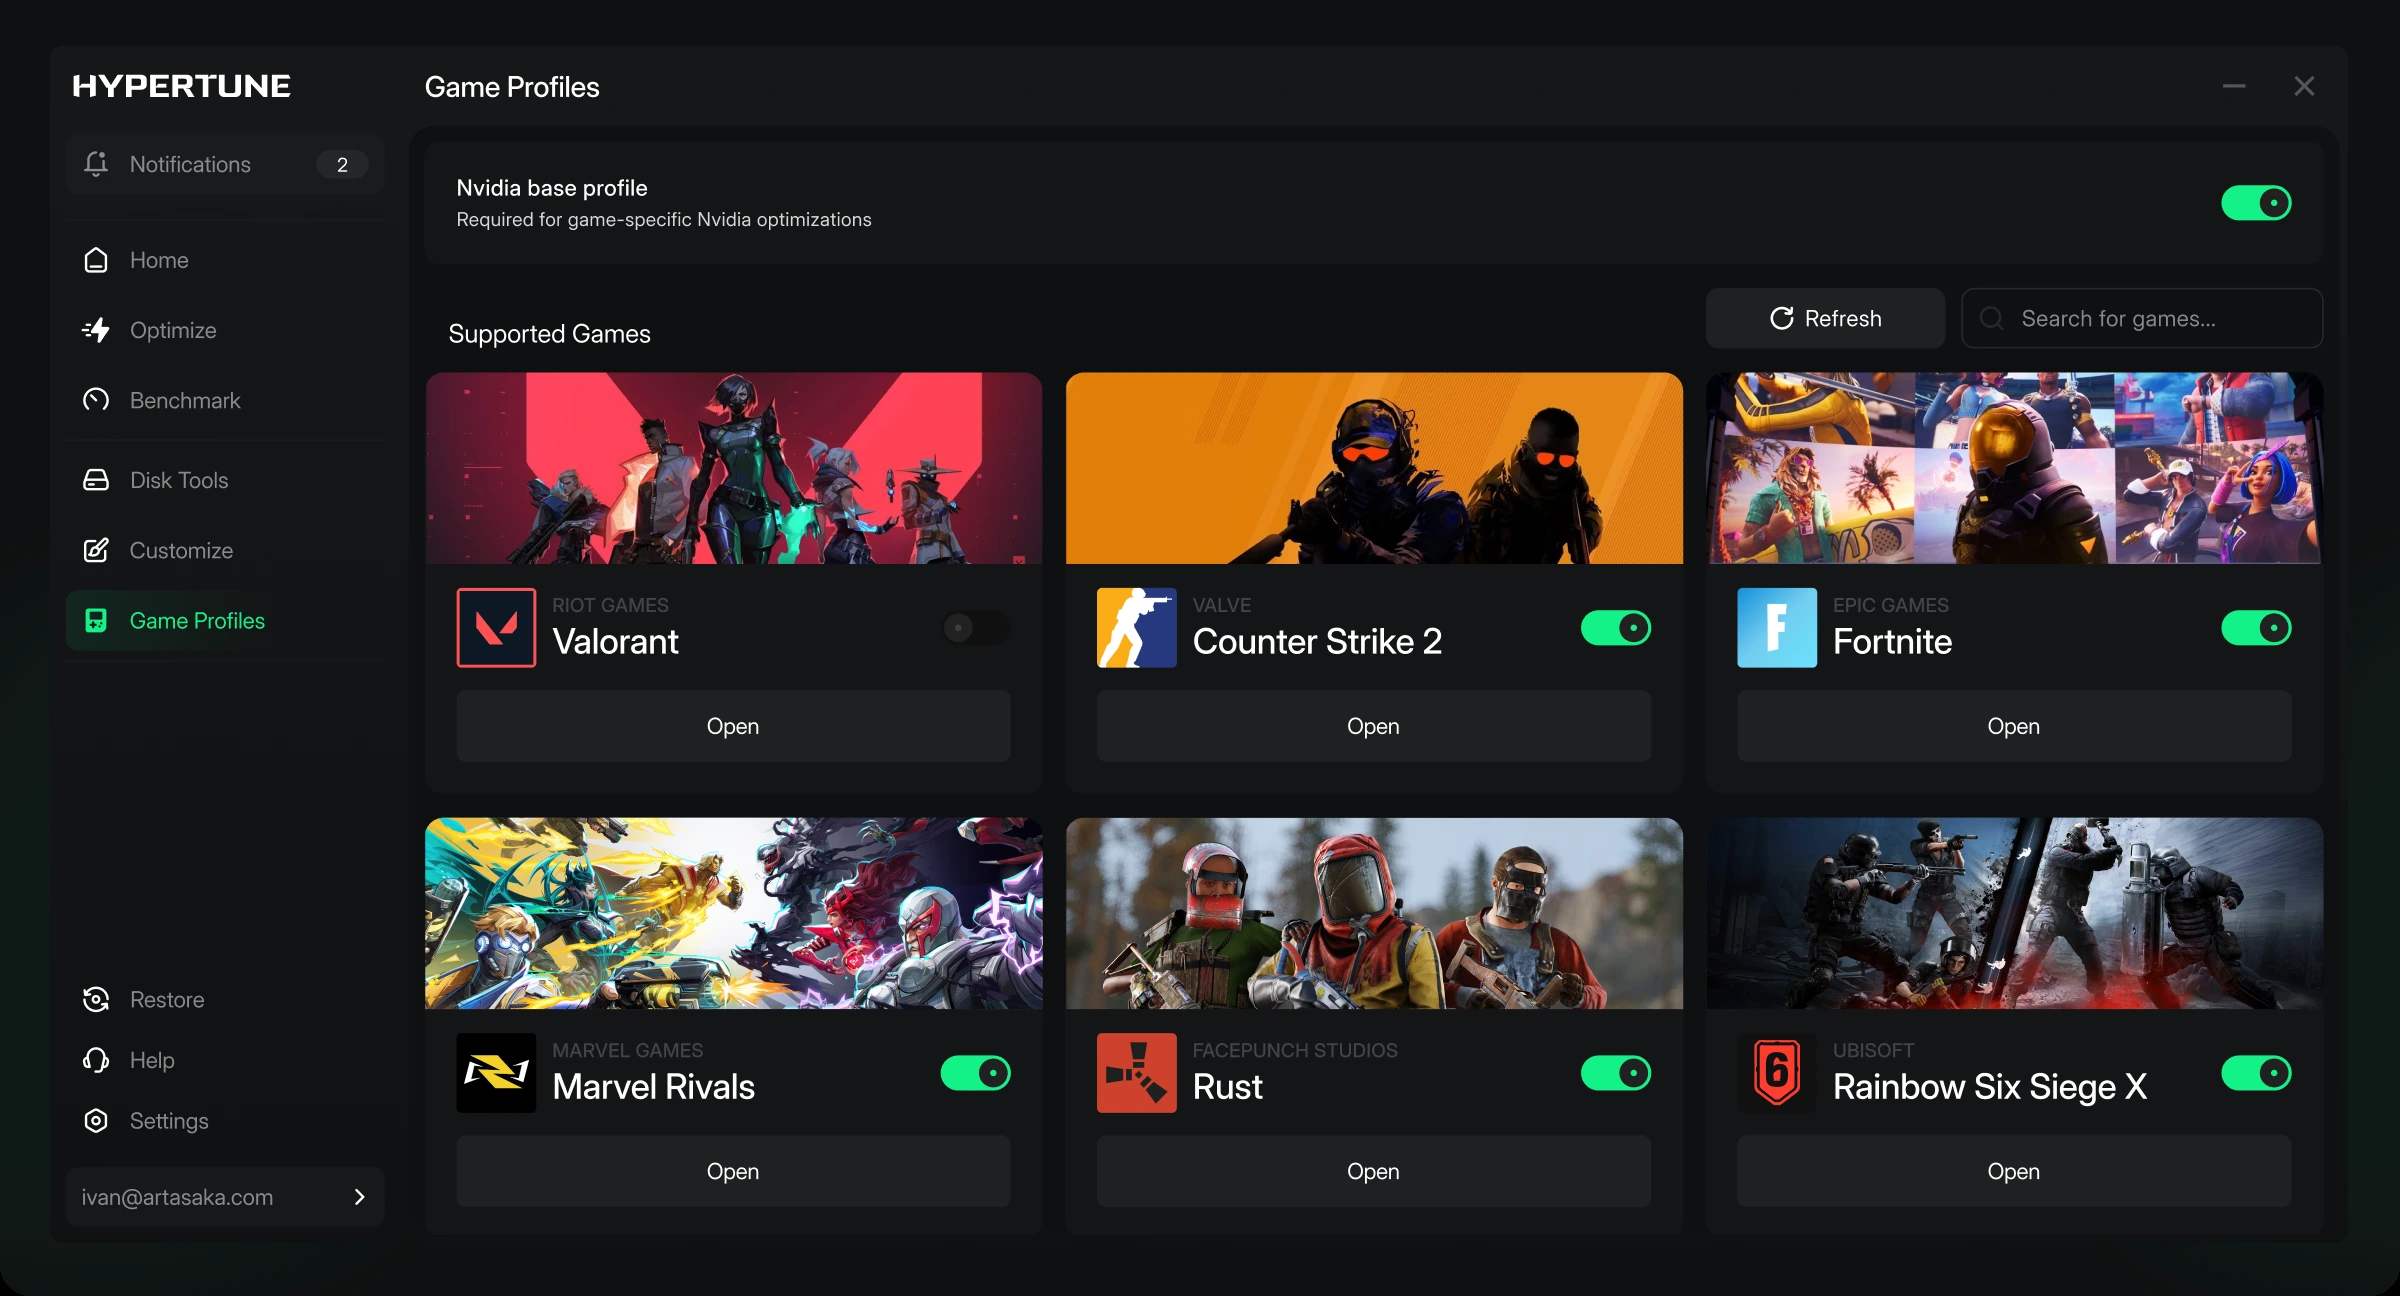Minimize the Hypertune window
The image size is (2400, 1296).
(2234, 86)
